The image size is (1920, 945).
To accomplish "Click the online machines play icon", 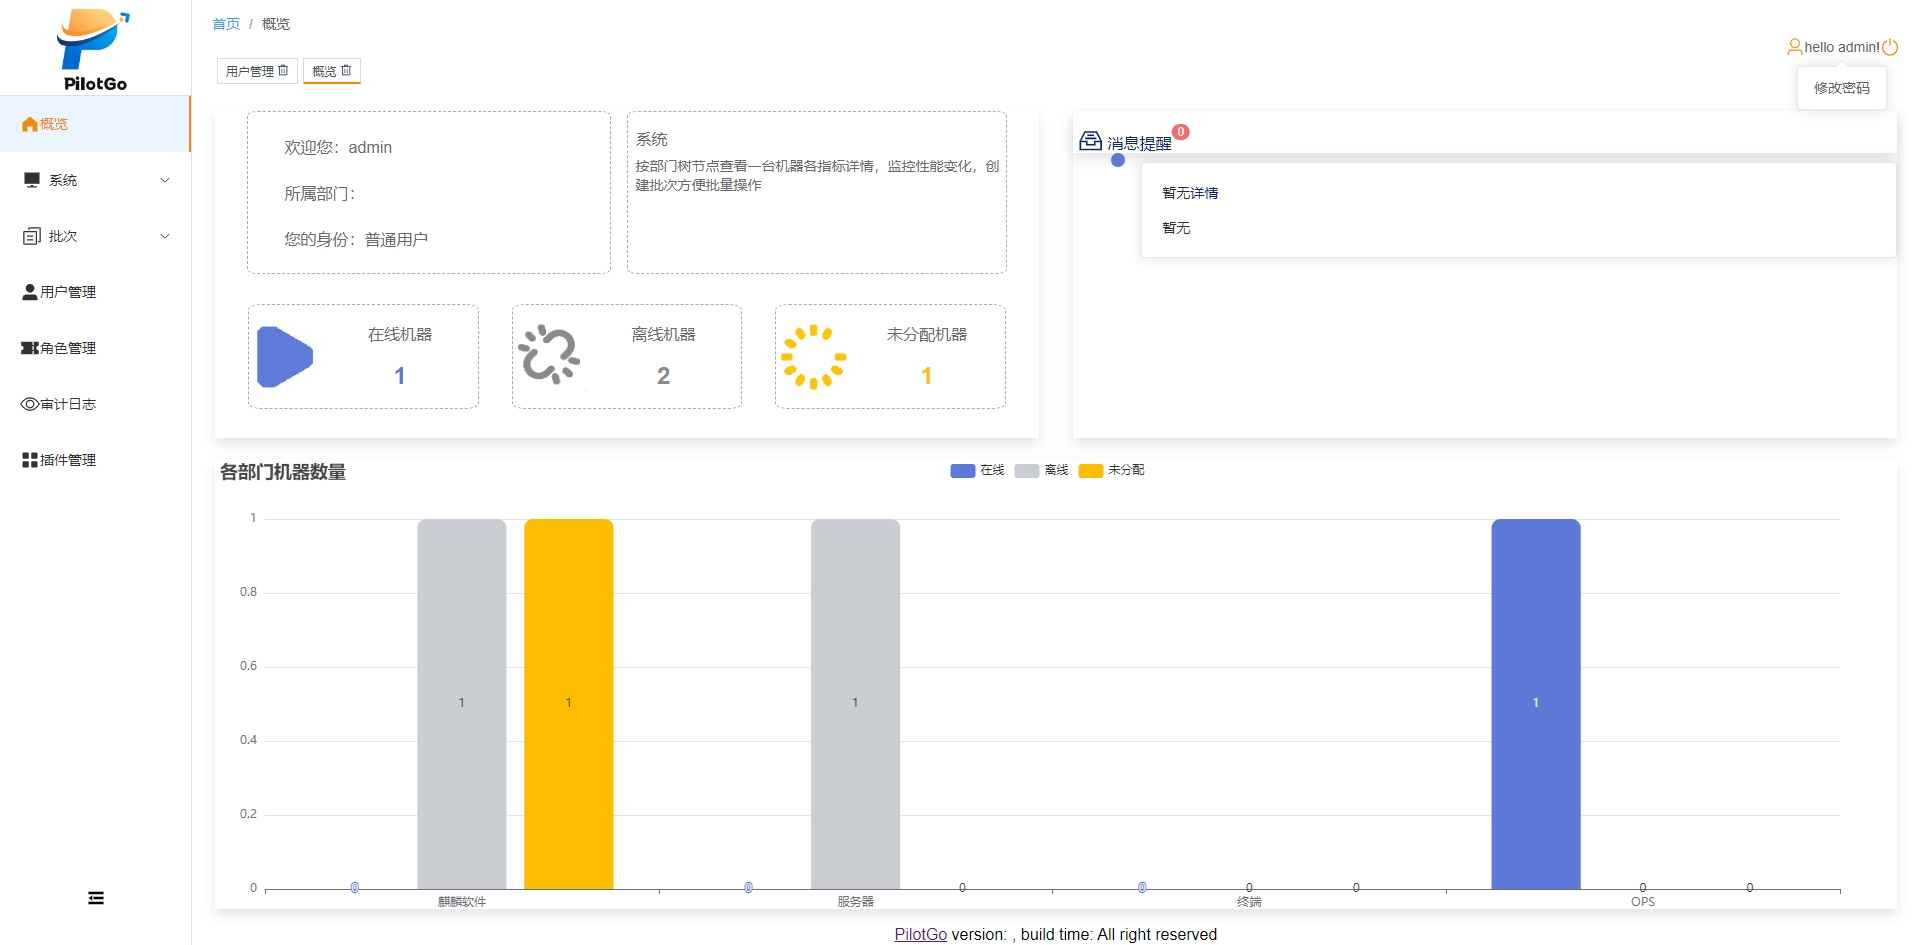I will coord(285,357).
